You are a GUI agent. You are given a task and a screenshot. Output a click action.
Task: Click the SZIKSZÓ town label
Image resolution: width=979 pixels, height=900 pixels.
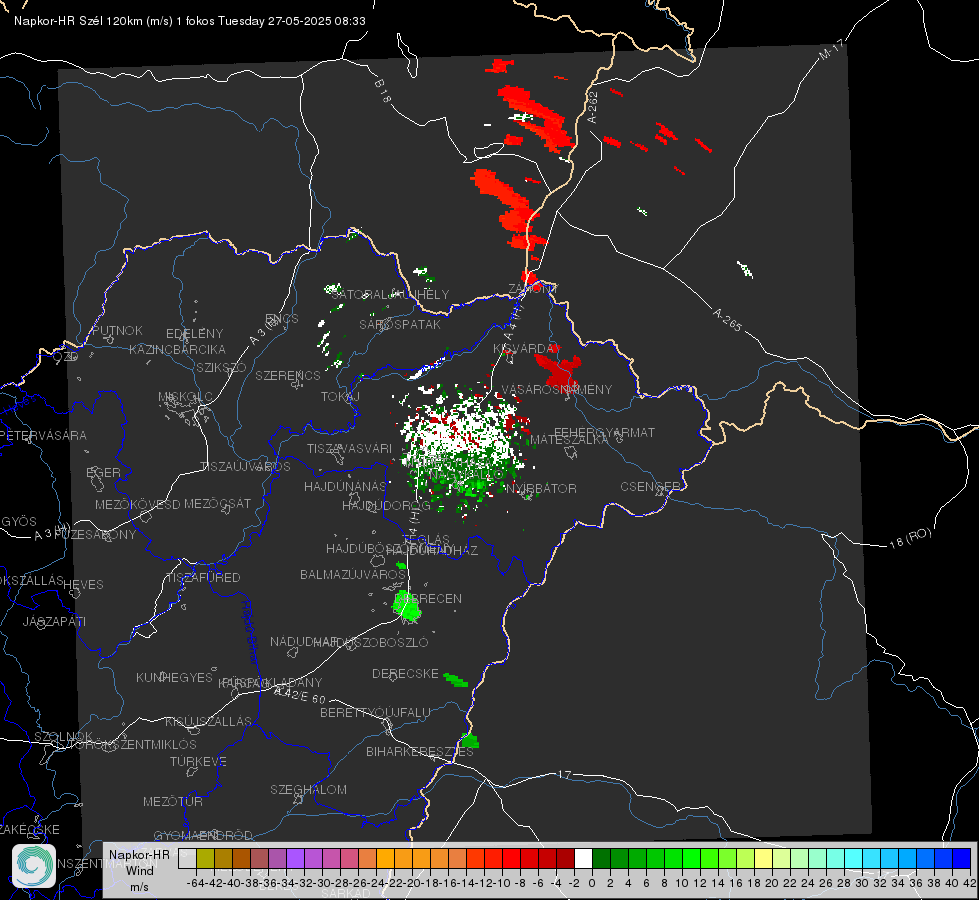pos(221,367)
